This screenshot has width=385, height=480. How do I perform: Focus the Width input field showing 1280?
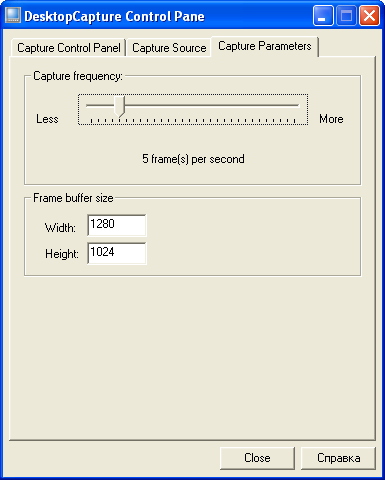click(117, 225)
